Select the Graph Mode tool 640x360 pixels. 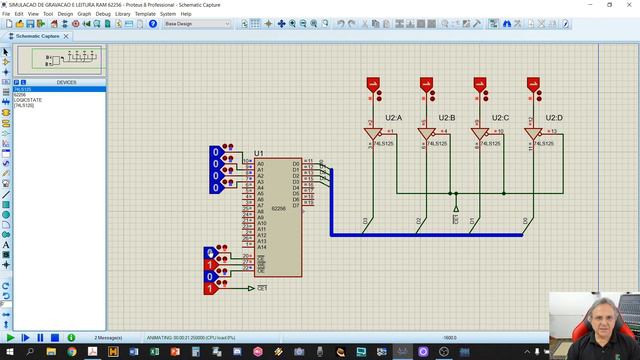tap(6, 143)
